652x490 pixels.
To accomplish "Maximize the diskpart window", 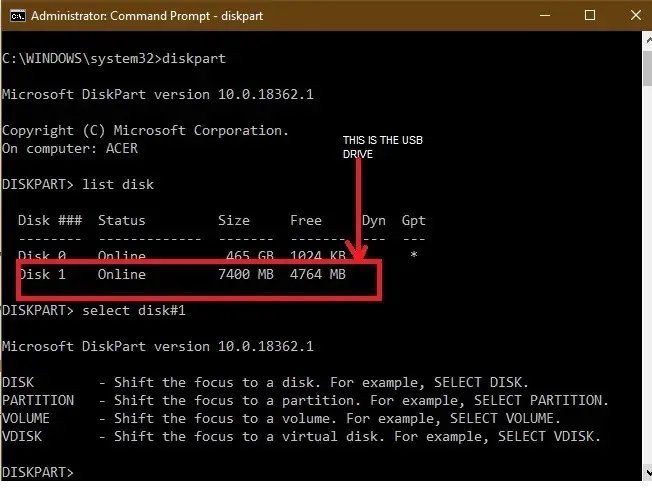I will (x=590, y=15).
